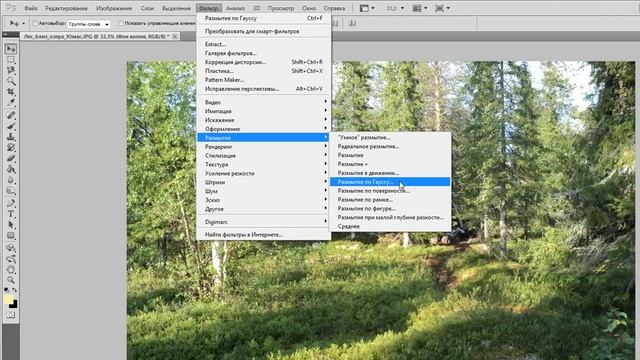Select the Rectangle shape tool
This screenshot has width=640, height=360.
(11, 236)
